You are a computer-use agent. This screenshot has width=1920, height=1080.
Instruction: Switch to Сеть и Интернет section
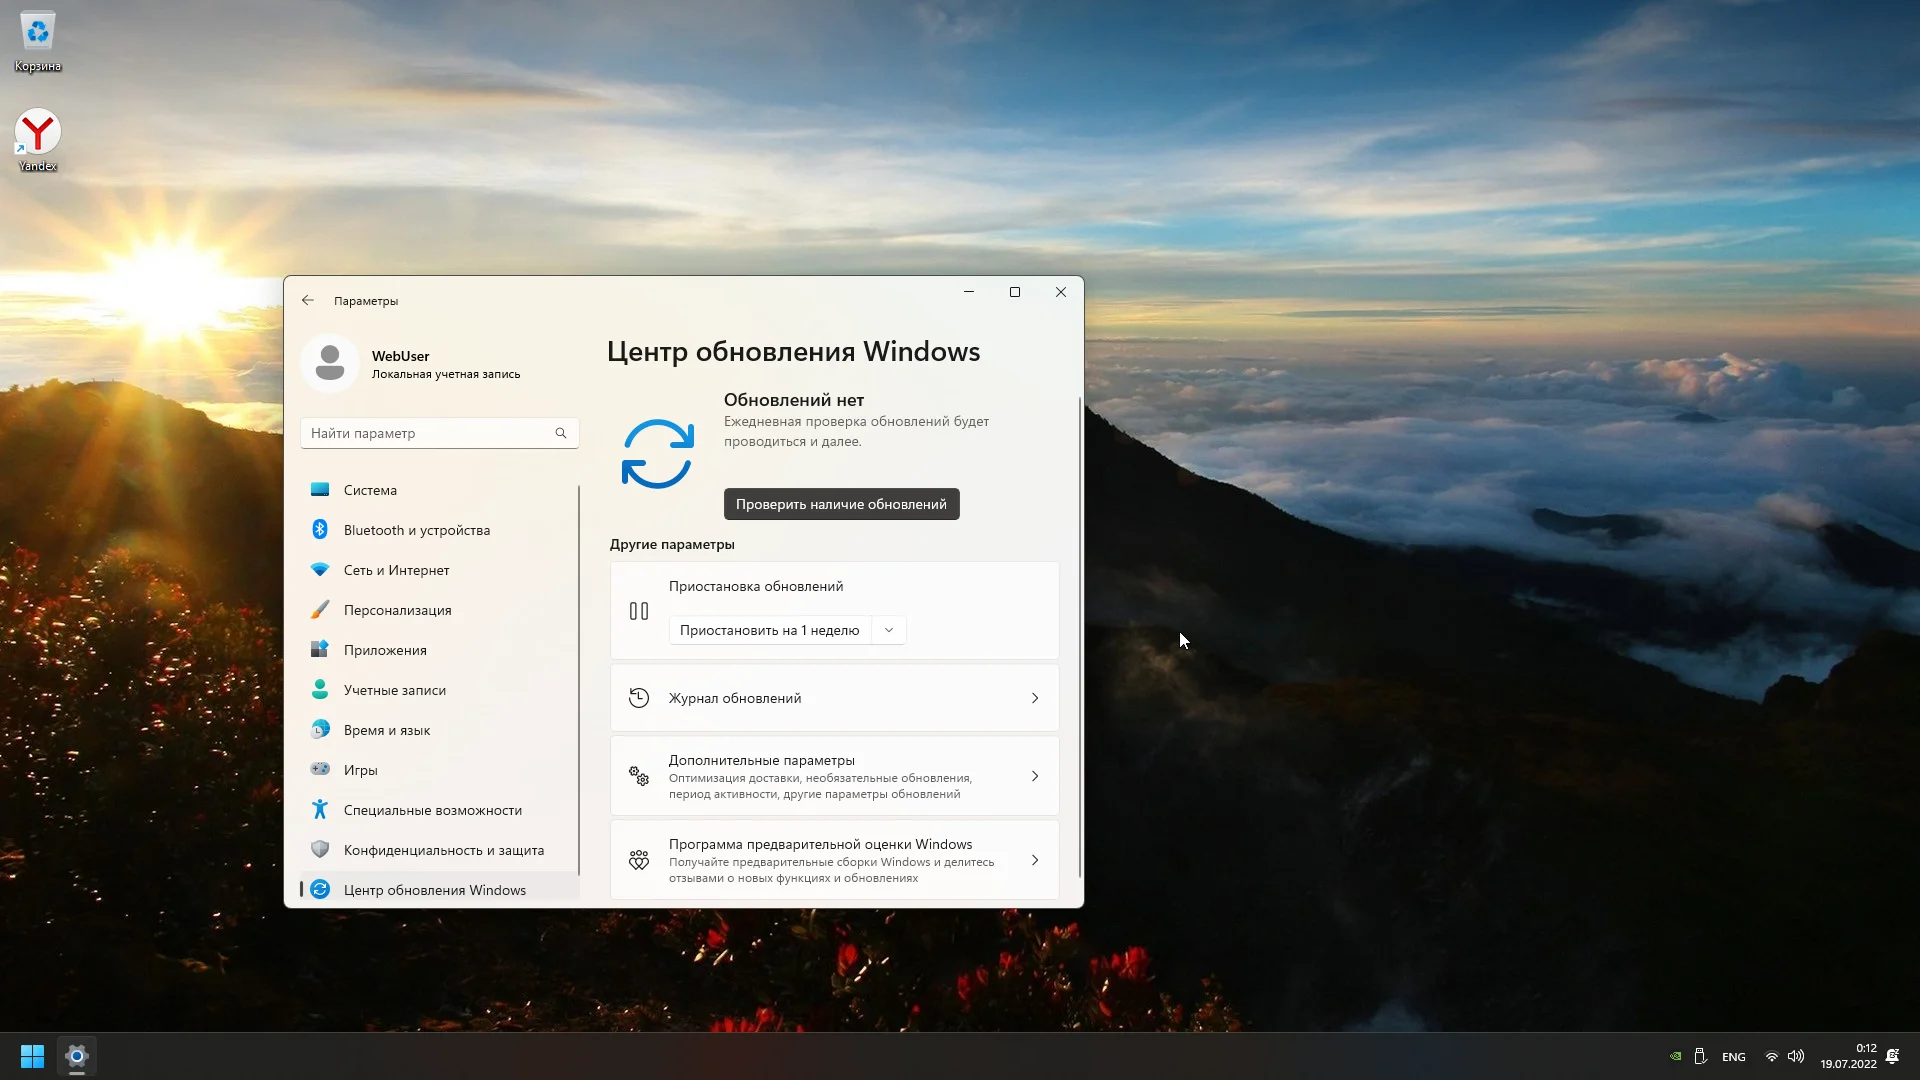[x=397, y=570]
